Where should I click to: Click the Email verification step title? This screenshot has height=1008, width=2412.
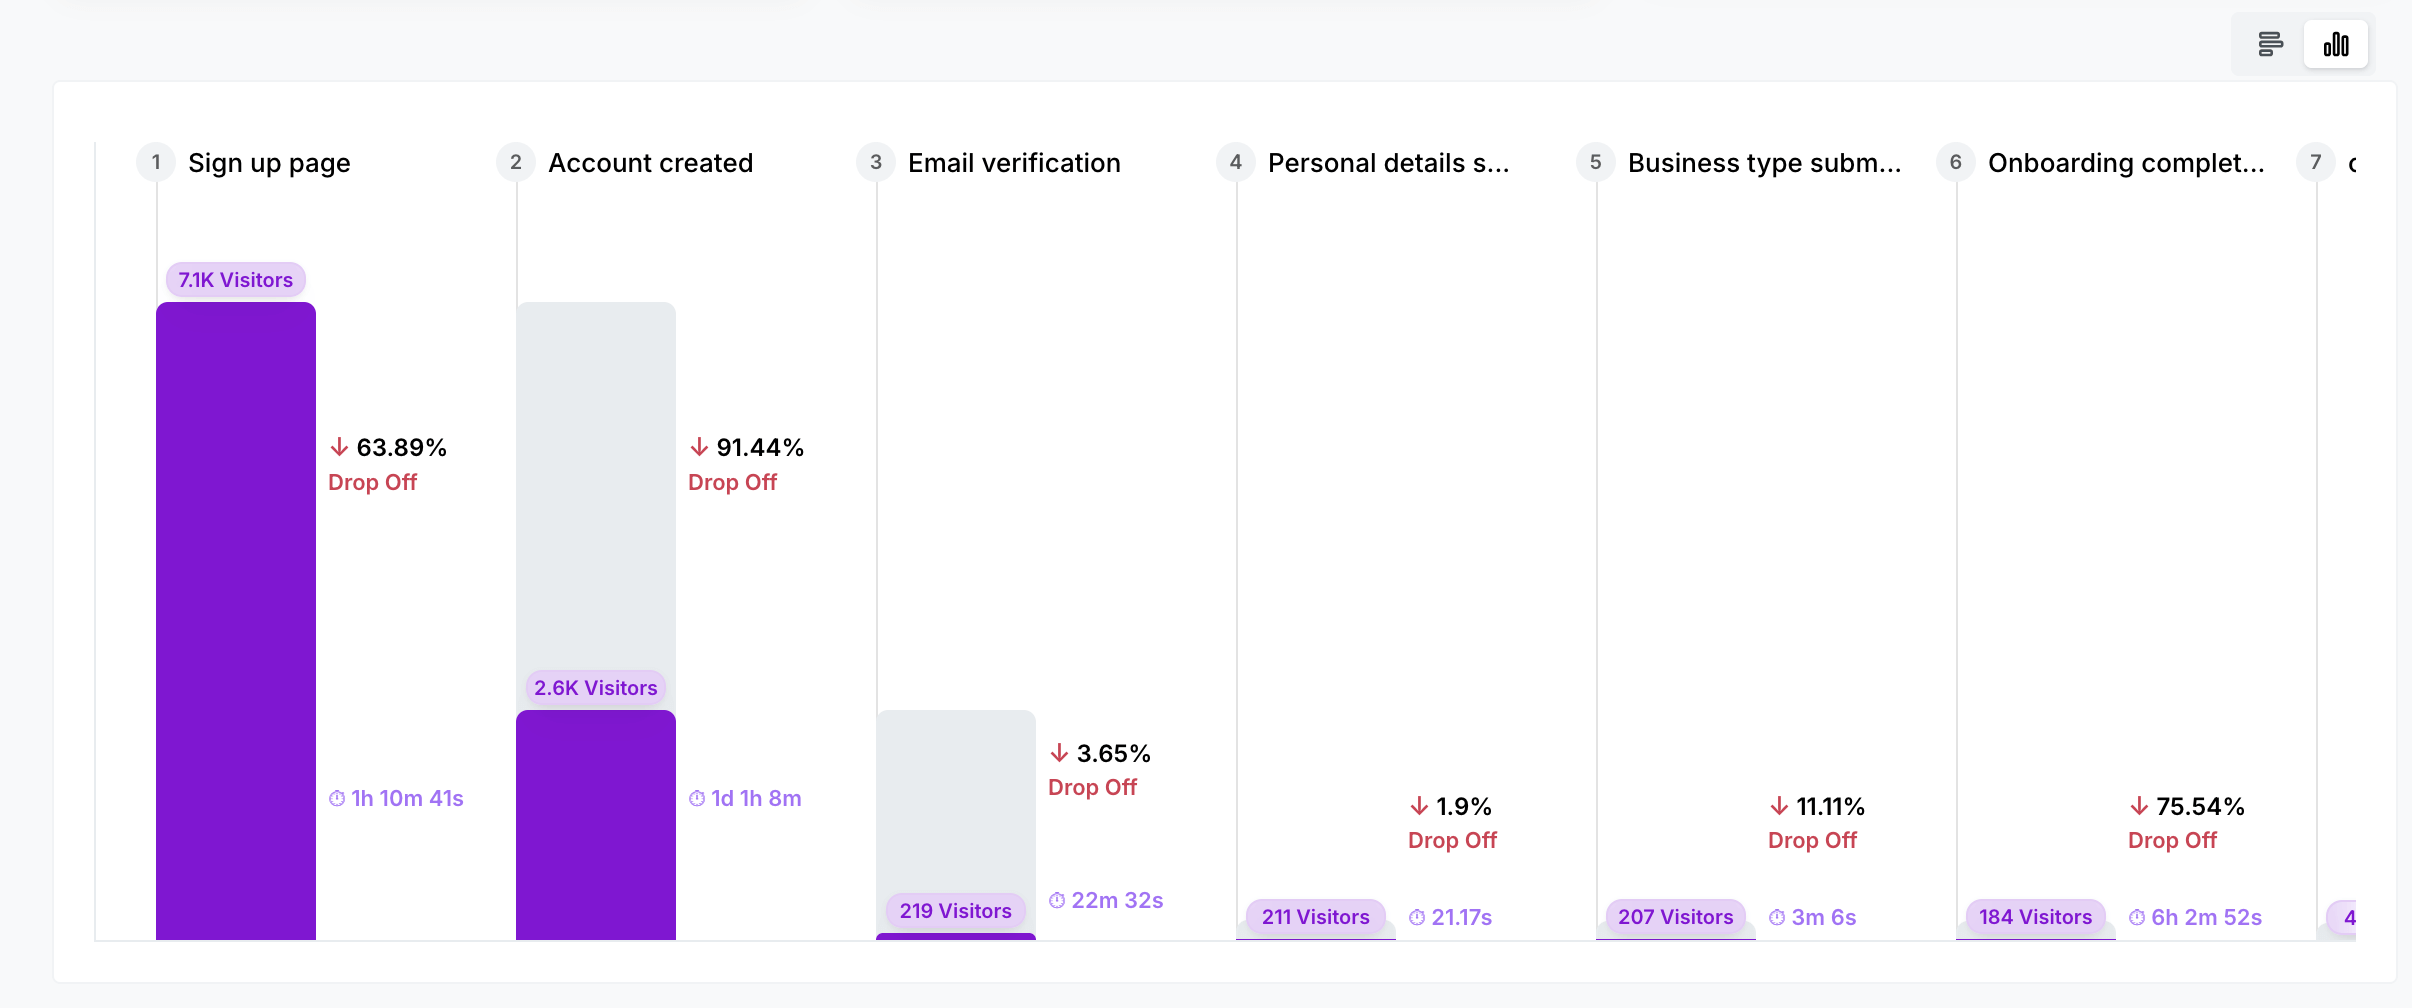pyautogui.click(x=1014, y=163)
